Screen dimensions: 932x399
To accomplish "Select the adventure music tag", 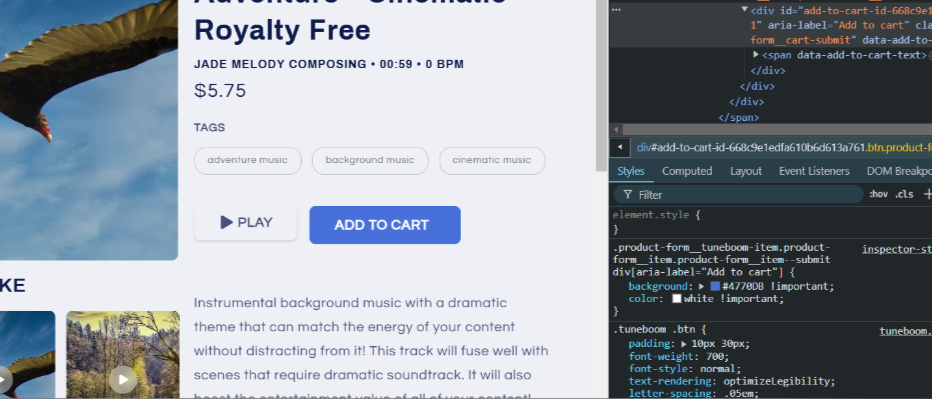I will [247, 161].
